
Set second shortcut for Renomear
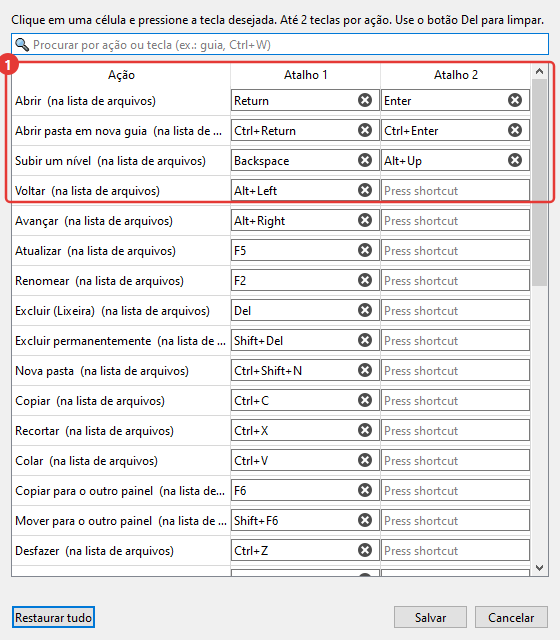click(x=455, y=280)
